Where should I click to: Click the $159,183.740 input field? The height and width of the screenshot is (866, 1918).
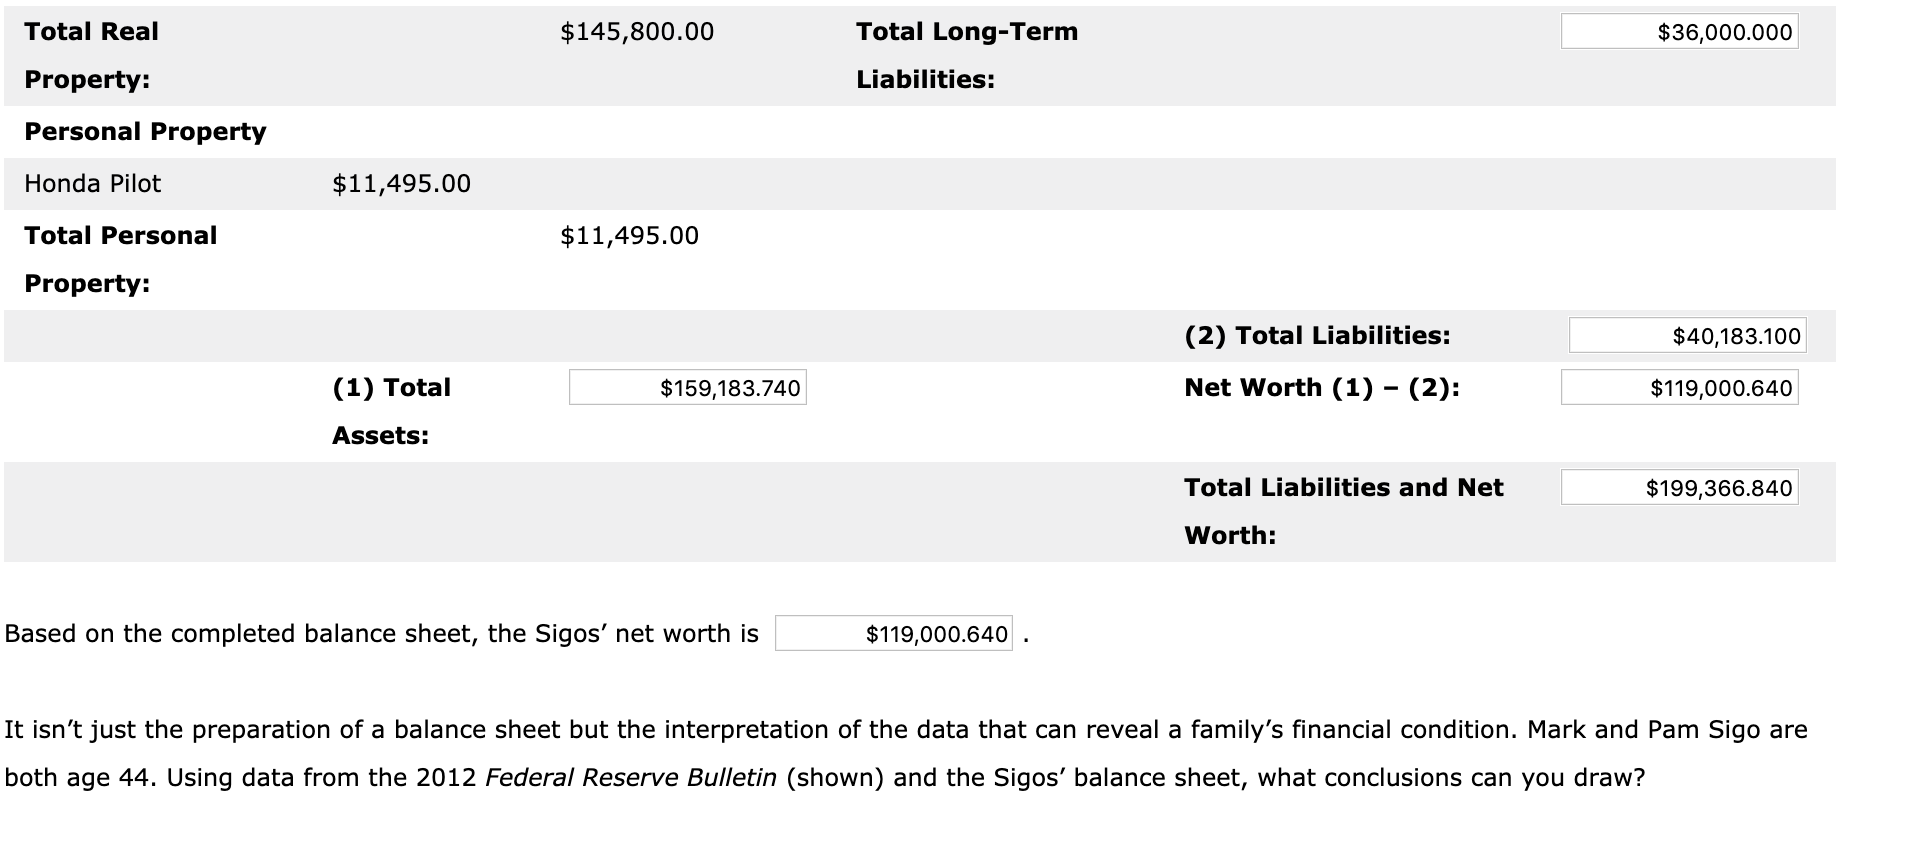pyautogui.click(x=686, y=388)
